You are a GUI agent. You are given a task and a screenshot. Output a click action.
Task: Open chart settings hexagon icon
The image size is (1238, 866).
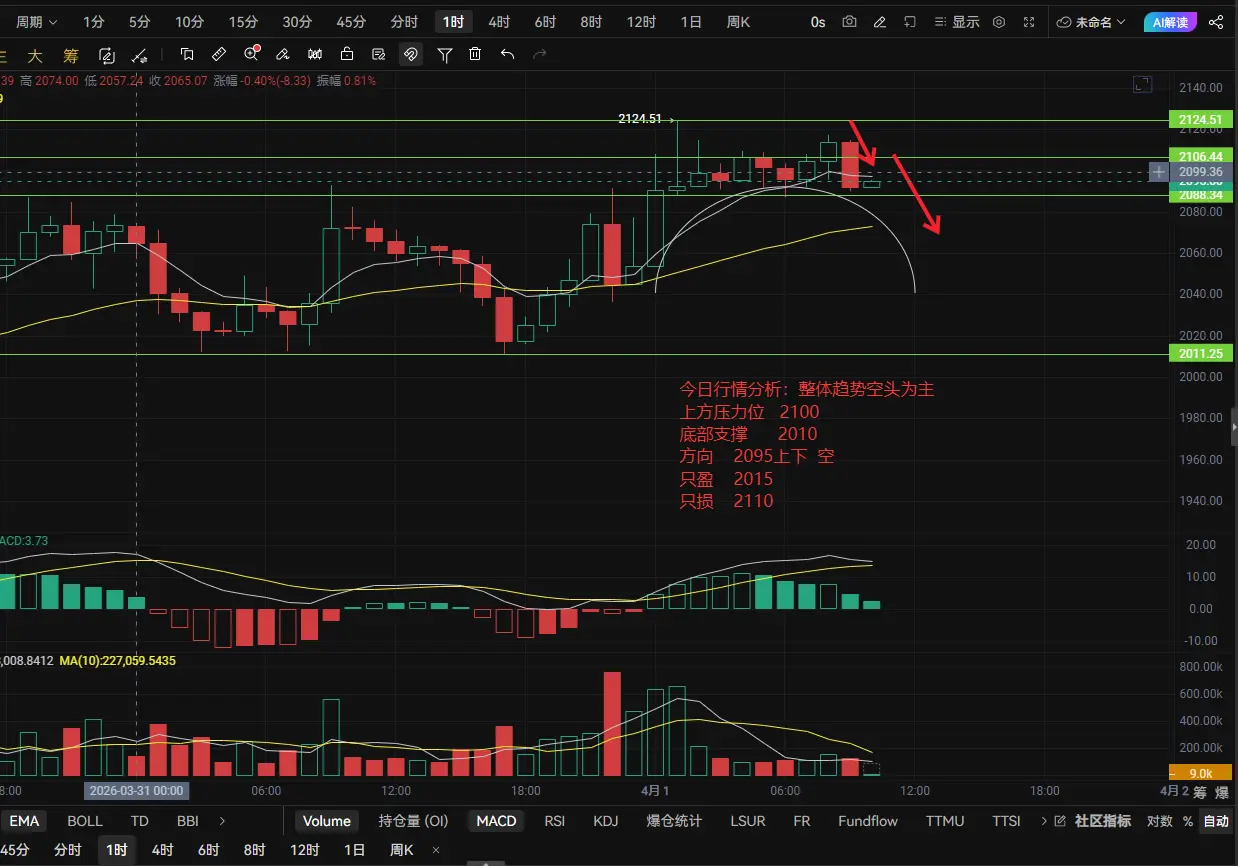[999, 22]
